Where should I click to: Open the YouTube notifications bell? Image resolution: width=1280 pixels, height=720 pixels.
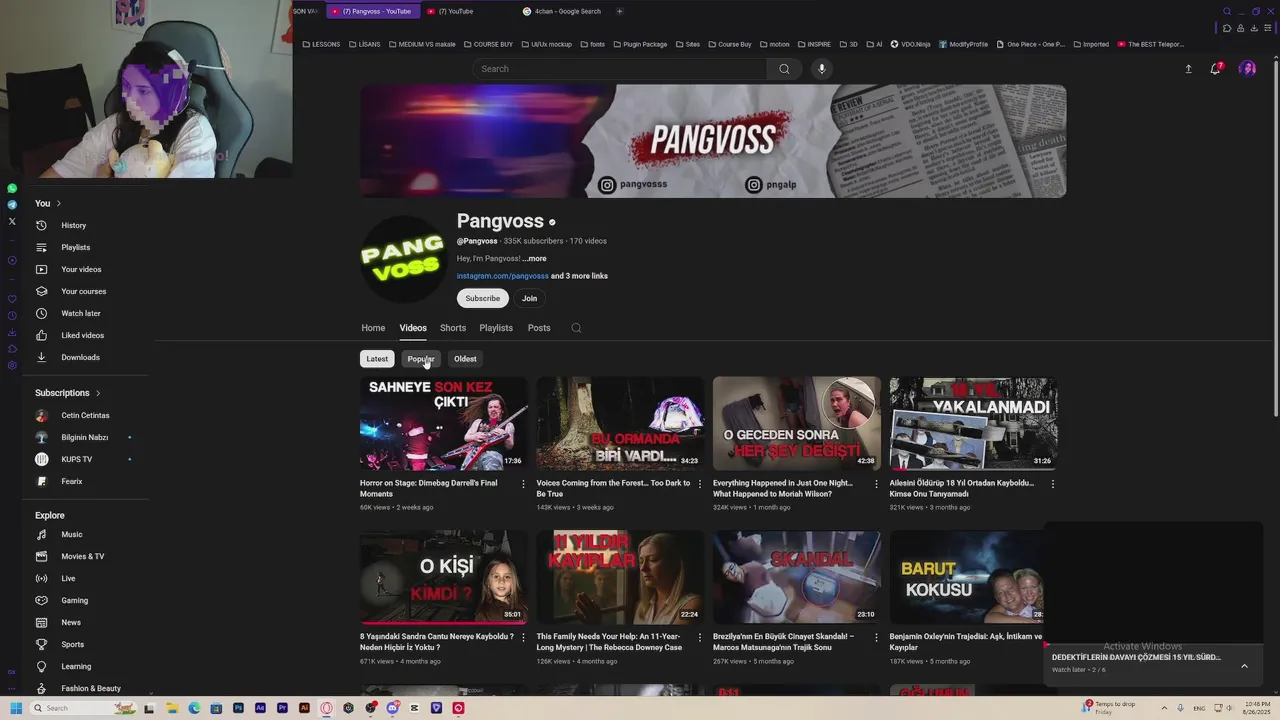click(x=1216, y=69)
